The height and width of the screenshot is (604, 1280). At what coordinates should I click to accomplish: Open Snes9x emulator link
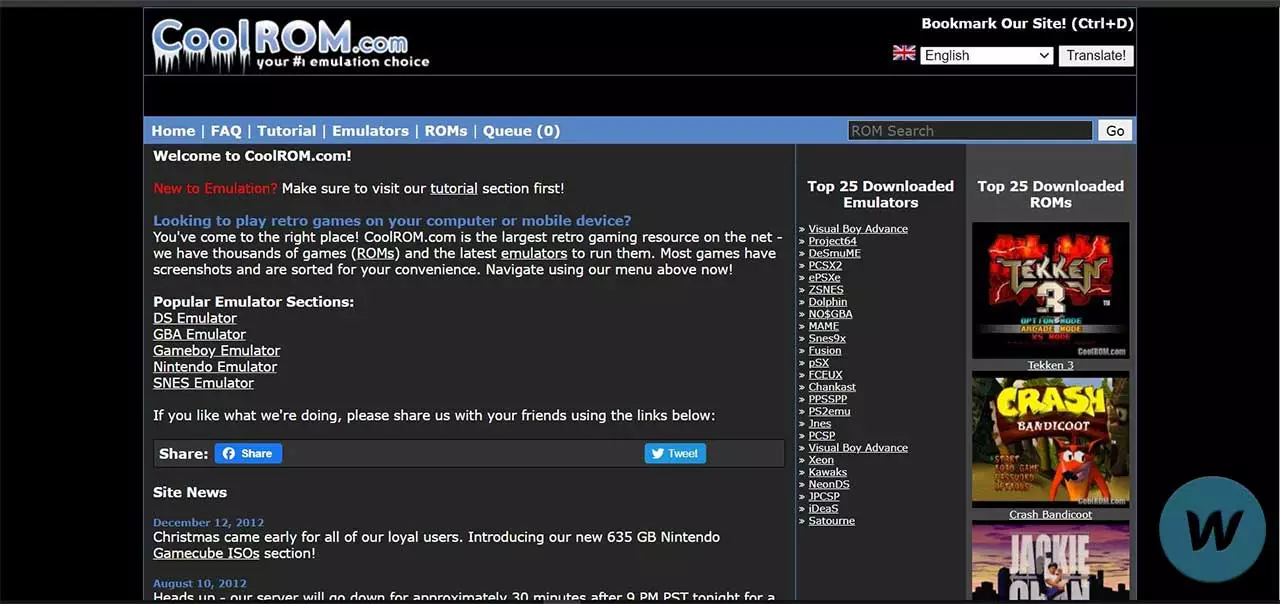pyautogui.click(x=827, y=338)
